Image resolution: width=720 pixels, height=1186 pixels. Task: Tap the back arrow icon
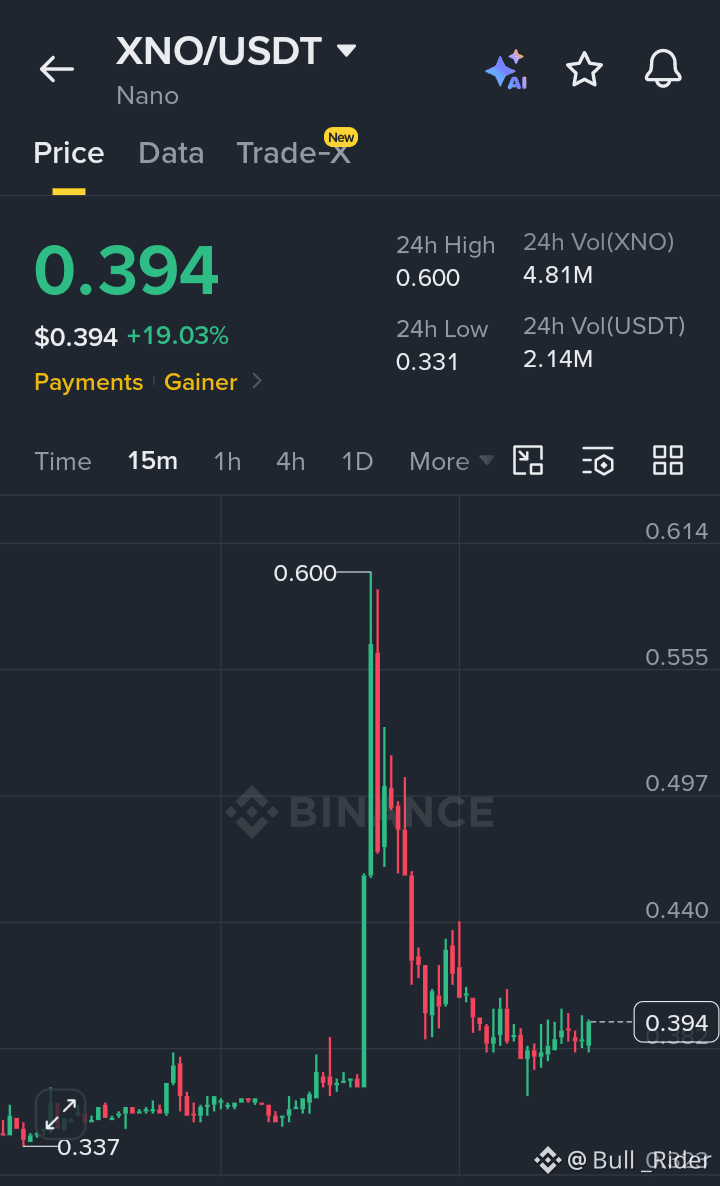(x=57, y=70)
